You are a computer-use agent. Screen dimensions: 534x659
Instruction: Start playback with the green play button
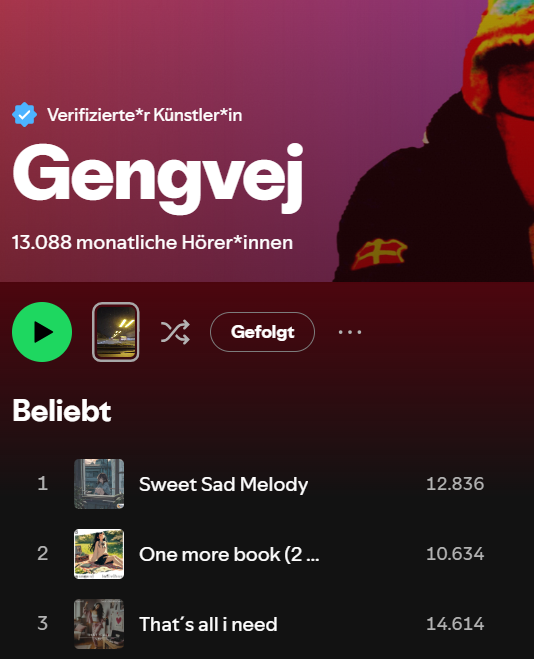click(42, 332)
